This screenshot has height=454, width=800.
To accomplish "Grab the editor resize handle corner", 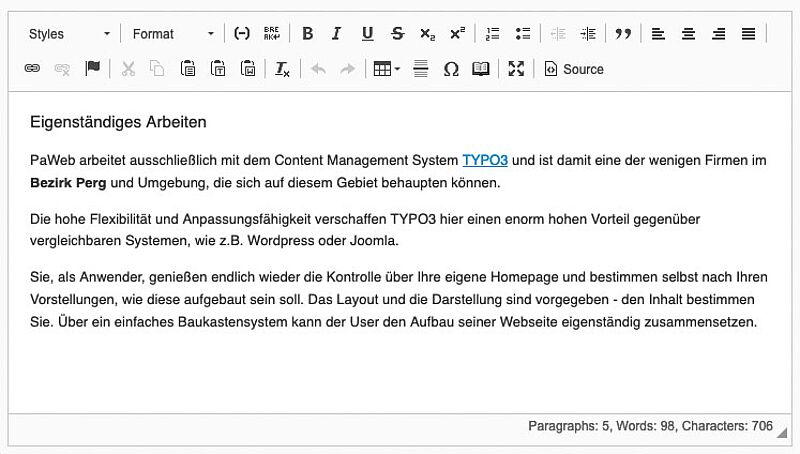I will (x=782, y=433).
